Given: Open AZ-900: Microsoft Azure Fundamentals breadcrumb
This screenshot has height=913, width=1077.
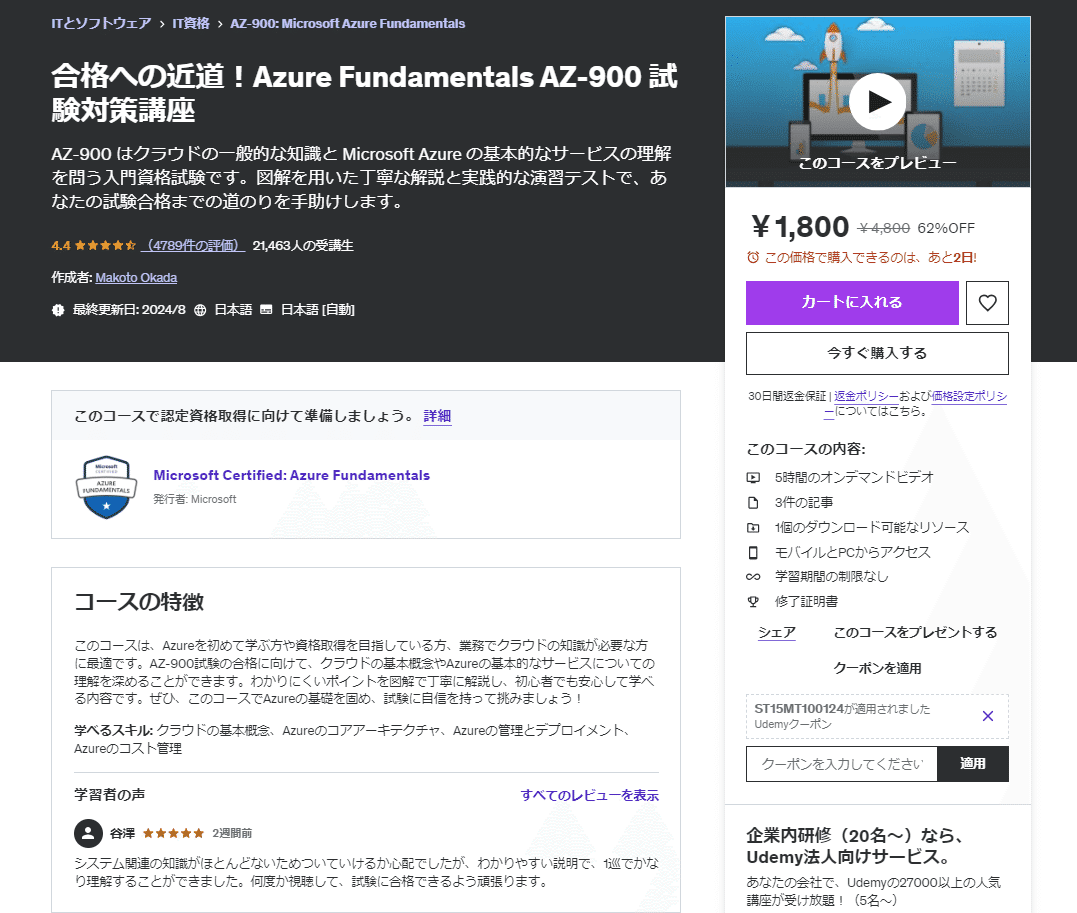Looking at the screenshot, I should (348, 23).
